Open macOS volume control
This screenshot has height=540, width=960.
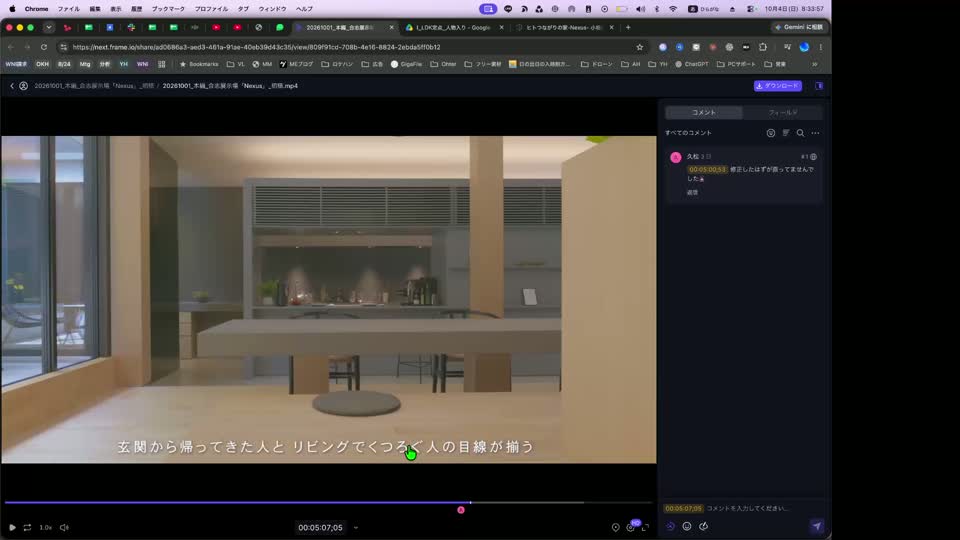point(640,9)
